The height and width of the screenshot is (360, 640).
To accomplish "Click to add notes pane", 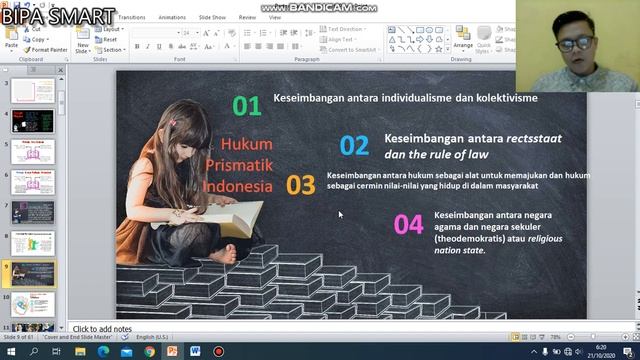I will pos(351,329).
